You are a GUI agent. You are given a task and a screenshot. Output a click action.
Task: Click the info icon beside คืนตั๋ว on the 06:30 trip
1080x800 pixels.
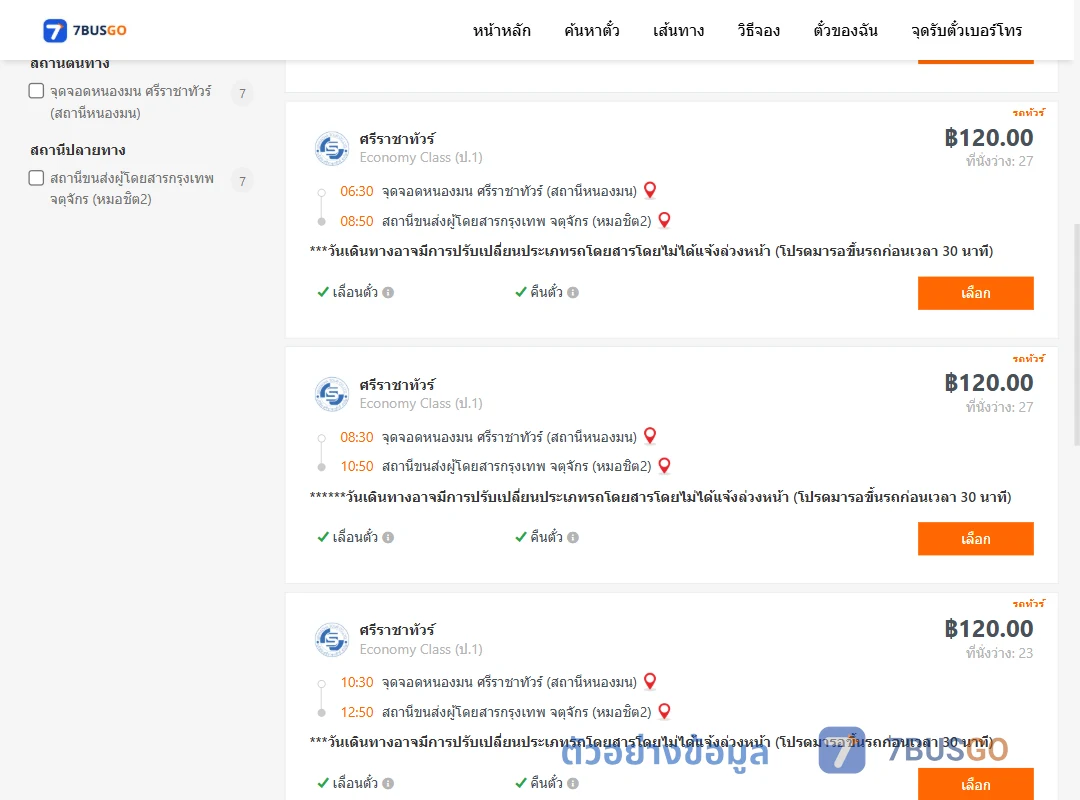click(573, 292)
